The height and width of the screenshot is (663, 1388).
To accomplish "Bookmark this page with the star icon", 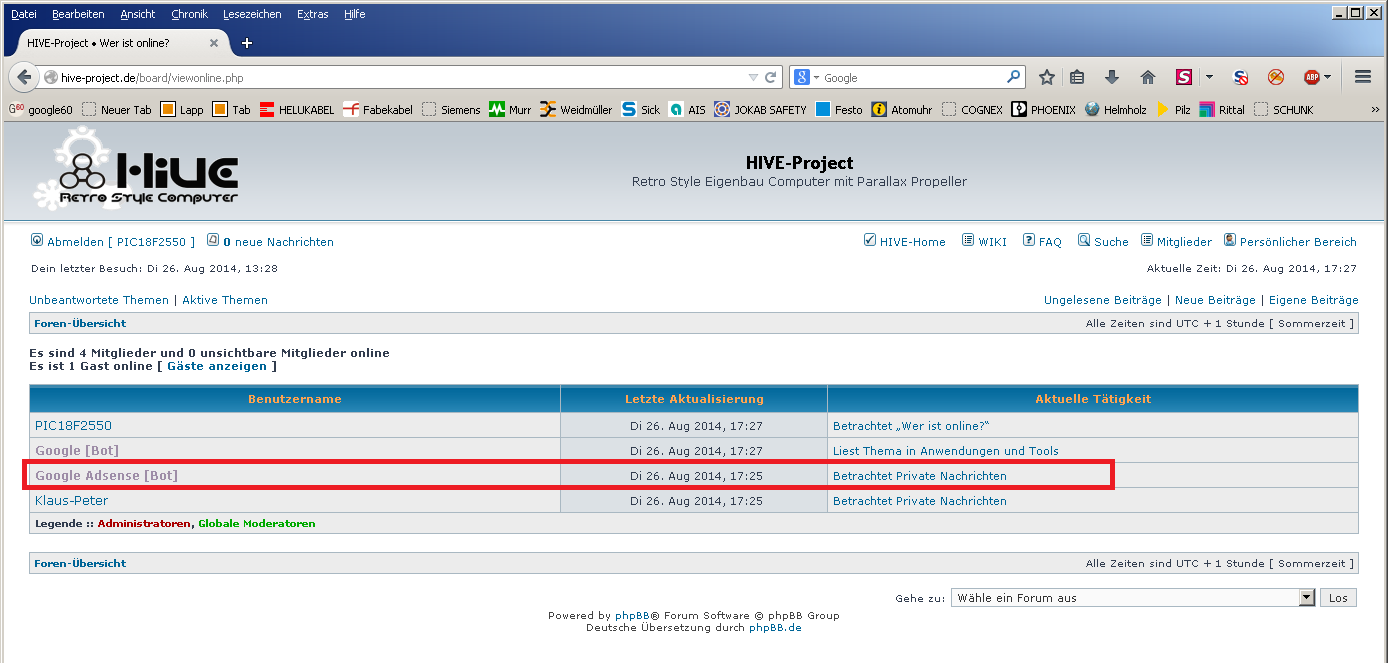I will pyautogui.click(x=1047, y=77).
